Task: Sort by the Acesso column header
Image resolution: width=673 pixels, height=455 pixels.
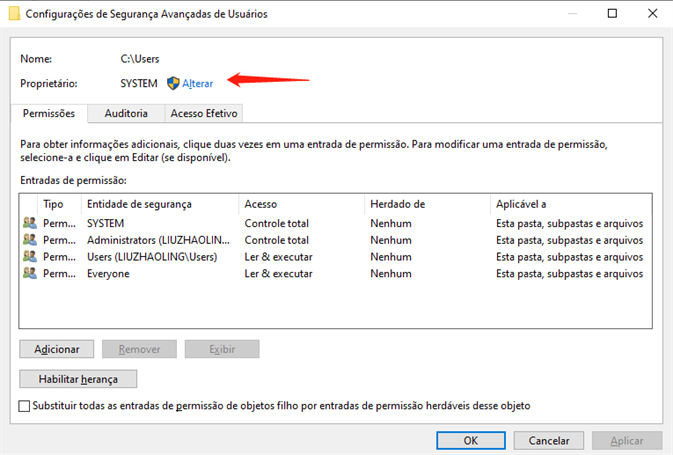Action: click(x=302, y=204)
